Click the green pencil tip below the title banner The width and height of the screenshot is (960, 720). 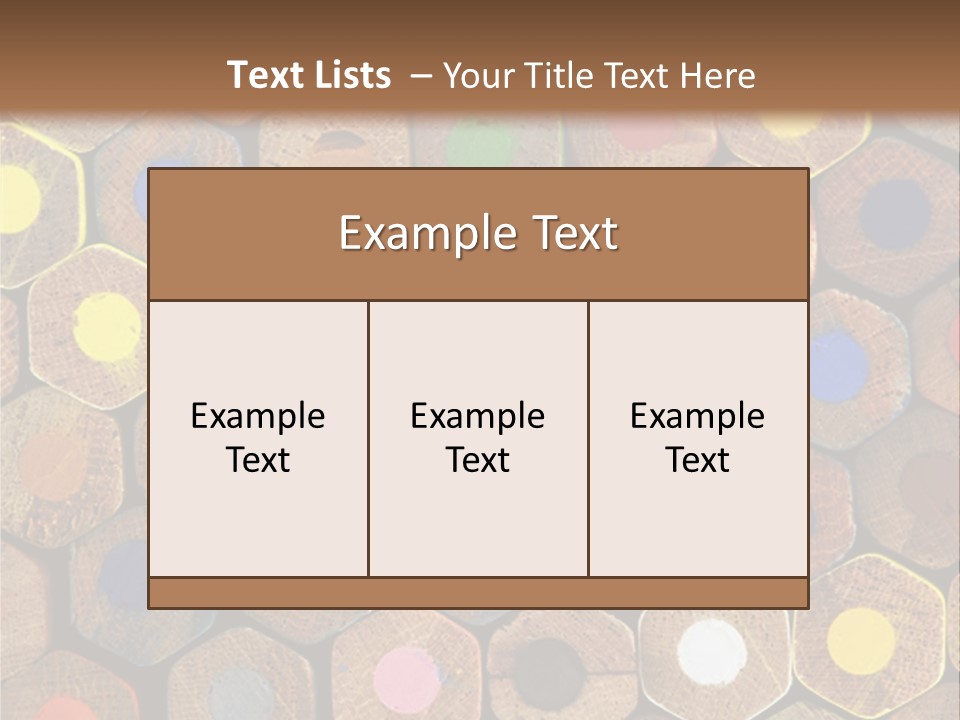coord(479,144)
